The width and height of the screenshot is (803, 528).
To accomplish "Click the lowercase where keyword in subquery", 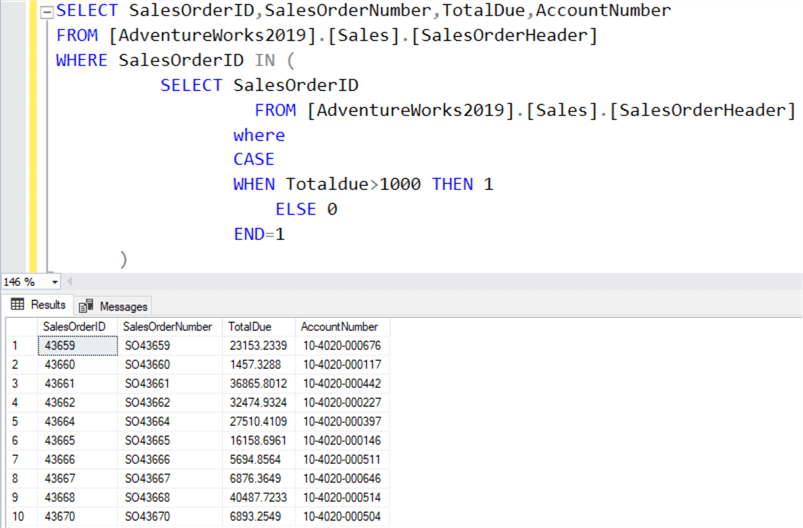I will pos(259,135).
